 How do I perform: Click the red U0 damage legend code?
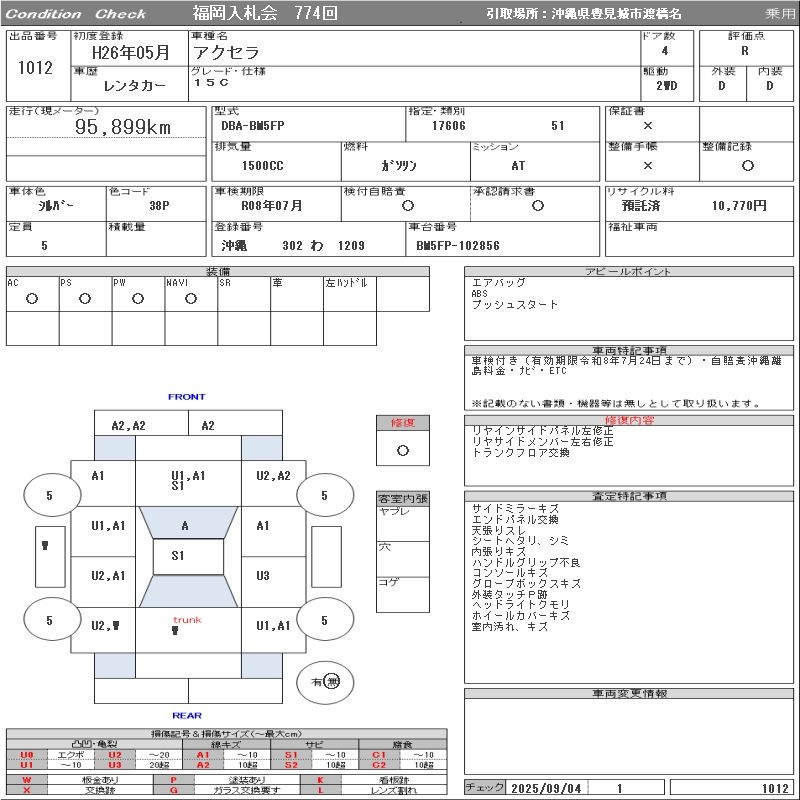(27, 755)
